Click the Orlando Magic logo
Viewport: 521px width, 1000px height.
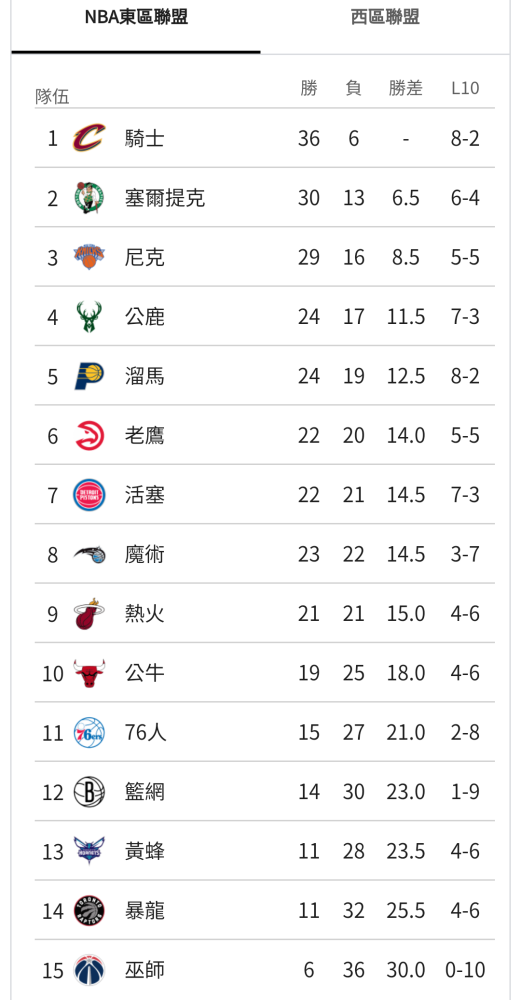pos(89,554)
